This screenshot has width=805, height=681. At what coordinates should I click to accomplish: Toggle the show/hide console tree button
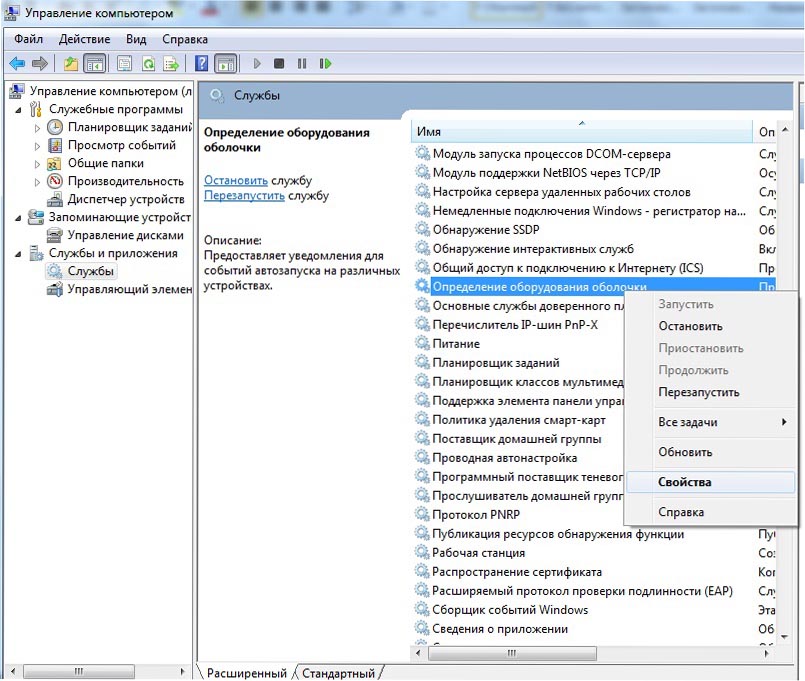(95, 64)
